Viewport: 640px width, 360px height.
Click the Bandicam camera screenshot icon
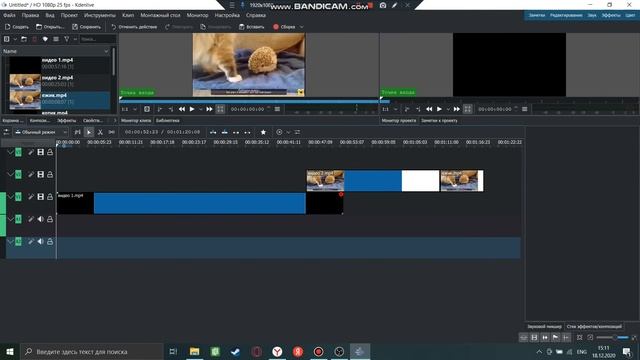pos(383,5)
